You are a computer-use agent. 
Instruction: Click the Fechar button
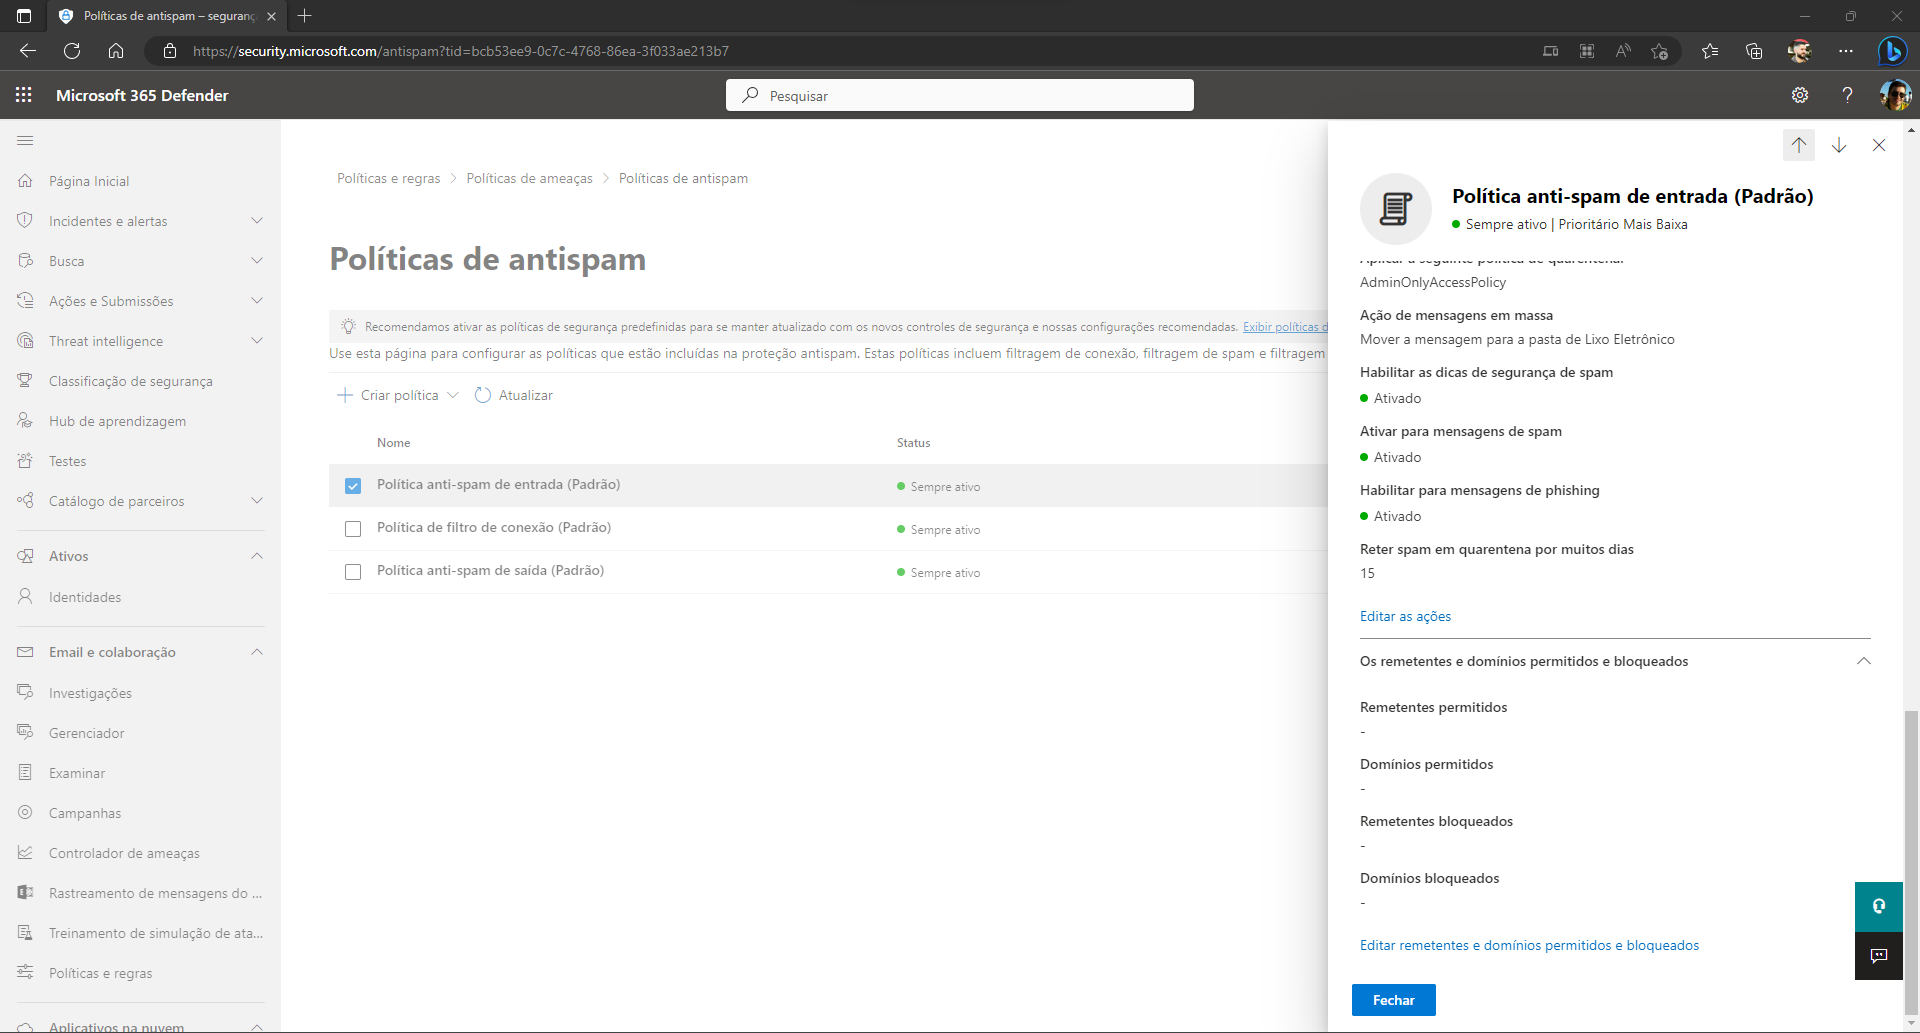tap(1394, 1000)
